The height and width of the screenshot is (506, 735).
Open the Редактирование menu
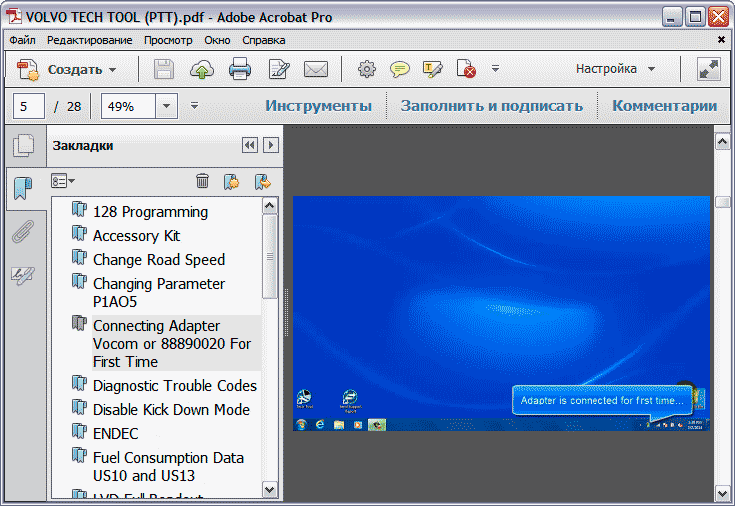click(x=89, y=40)
